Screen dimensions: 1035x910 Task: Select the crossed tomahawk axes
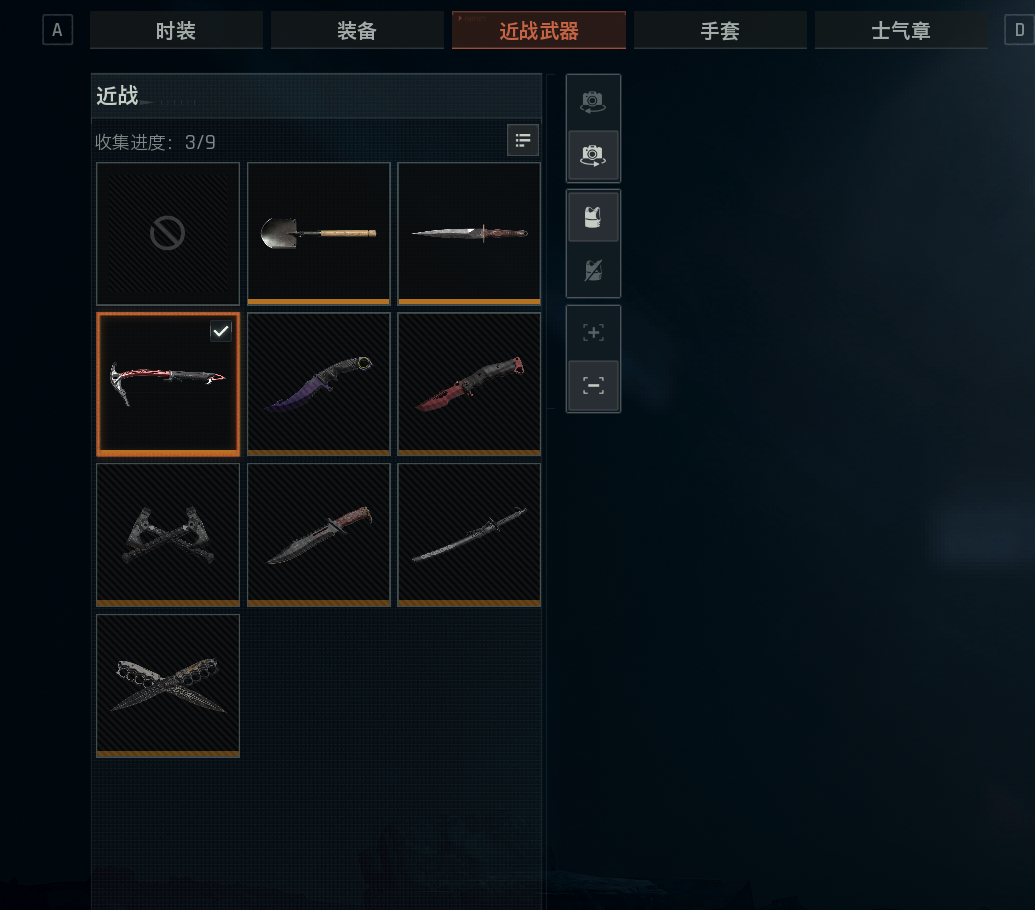click(168, 535)
